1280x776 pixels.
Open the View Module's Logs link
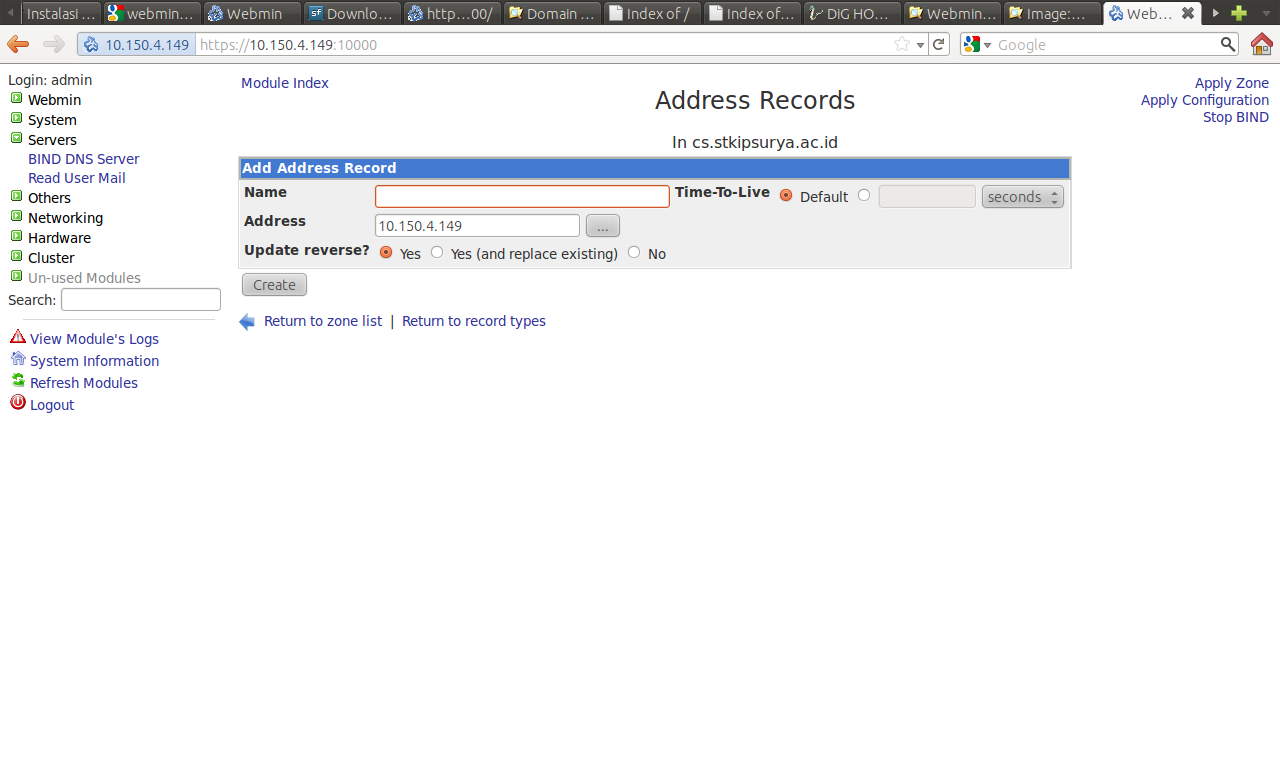(94, 339)
